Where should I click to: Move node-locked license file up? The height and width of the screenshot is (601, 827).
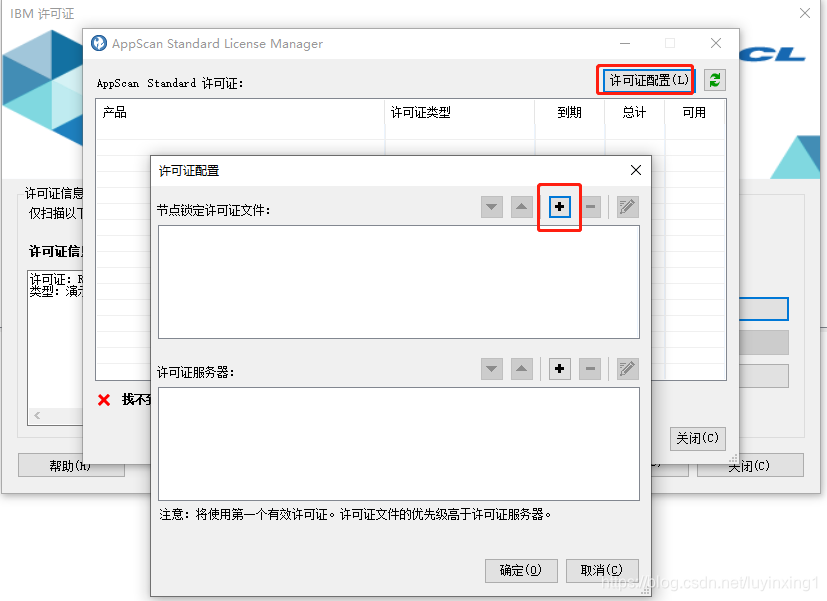click(522, 207)
